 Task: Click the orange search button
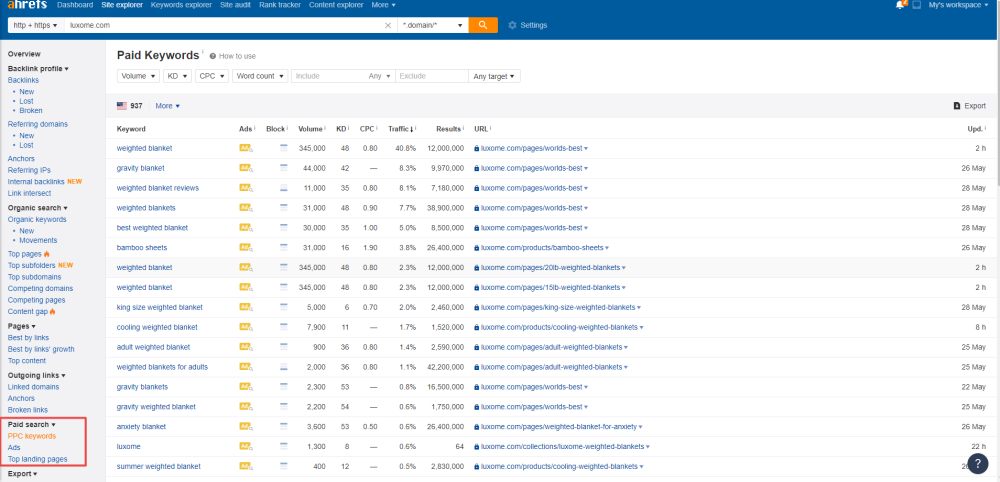coord(483,25)
